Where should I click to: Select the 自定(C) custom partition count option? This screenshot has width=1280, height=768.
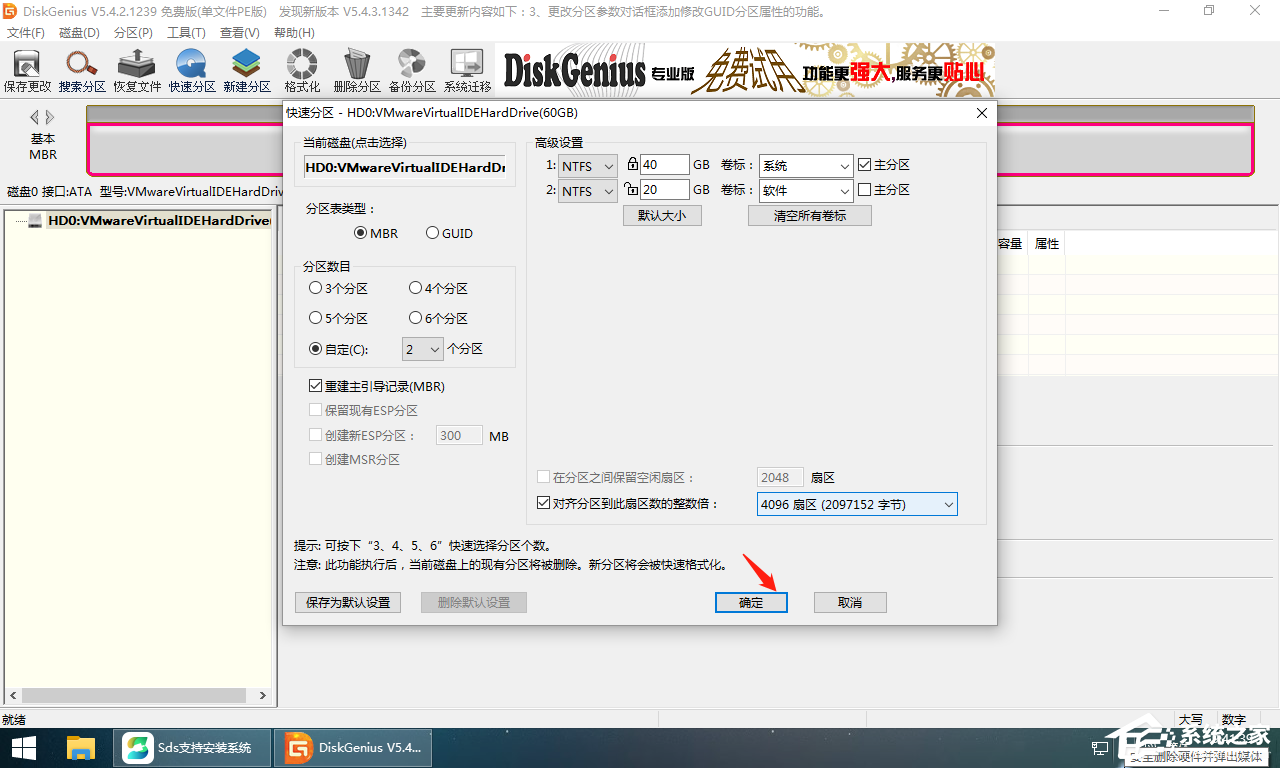[x=339, y=349]
